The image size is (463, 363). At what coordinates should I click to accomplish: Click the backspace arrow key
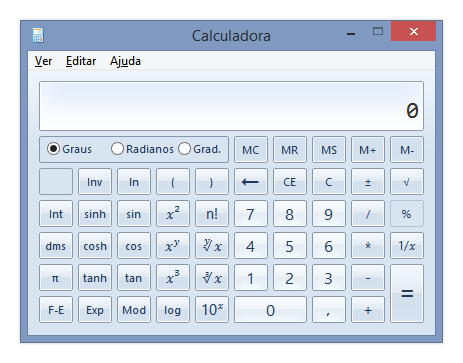click(251, 182)
